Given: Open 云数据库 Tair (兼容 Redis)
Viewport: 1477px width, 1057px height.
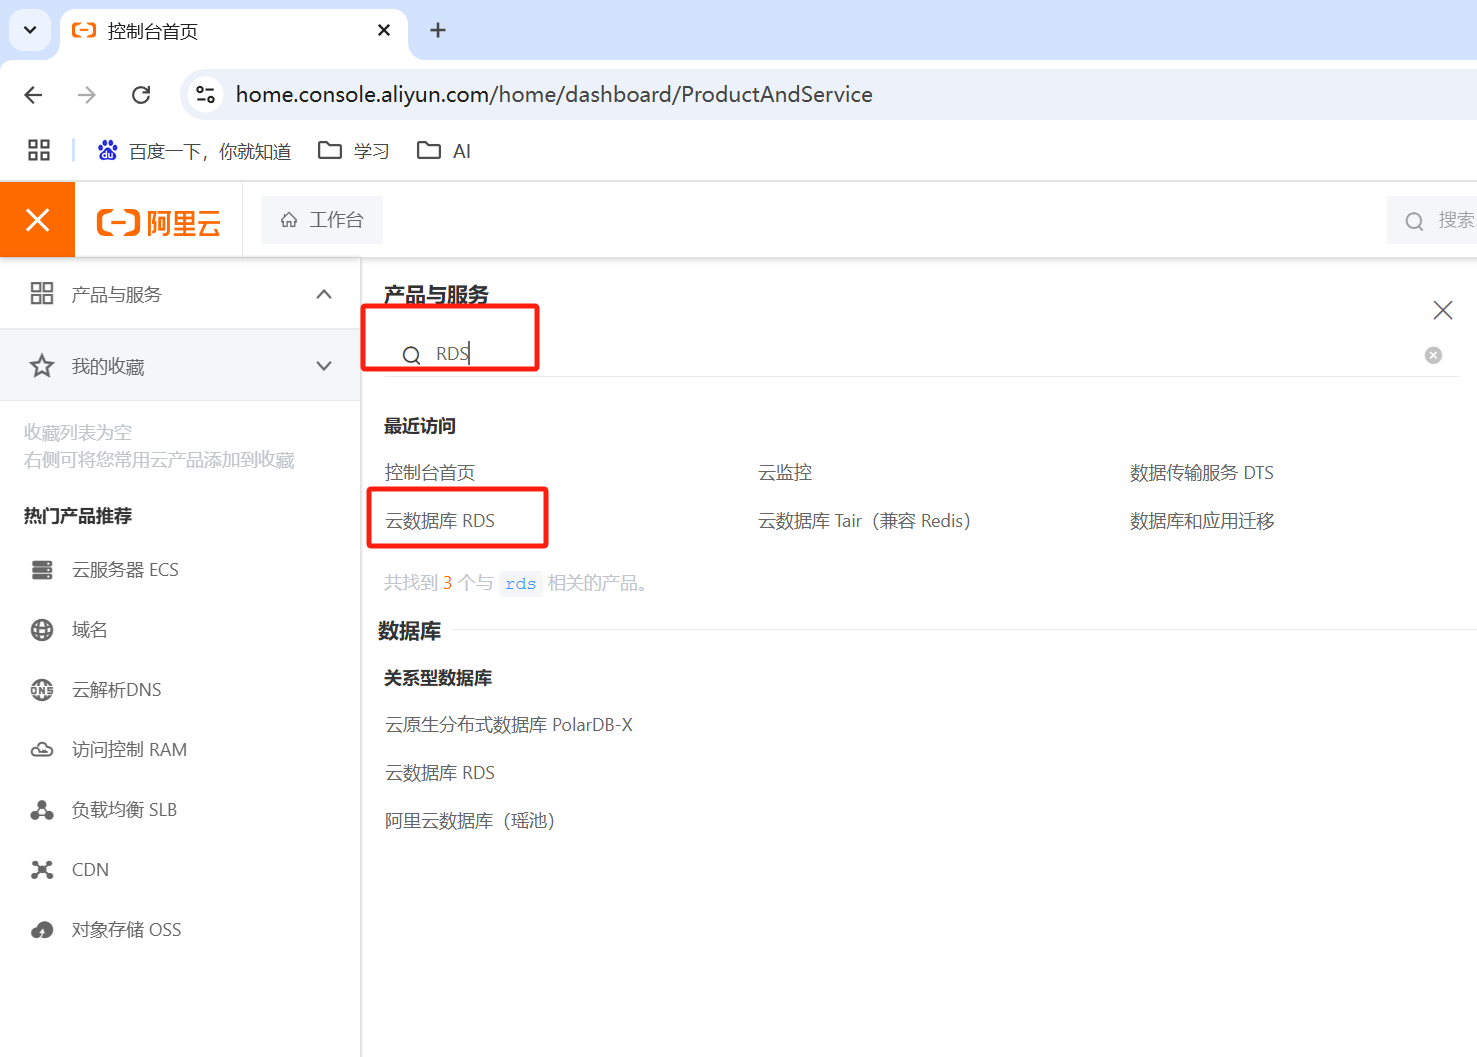Looking at the screenshot, I should pyautogui.click(x=864, y=521).
